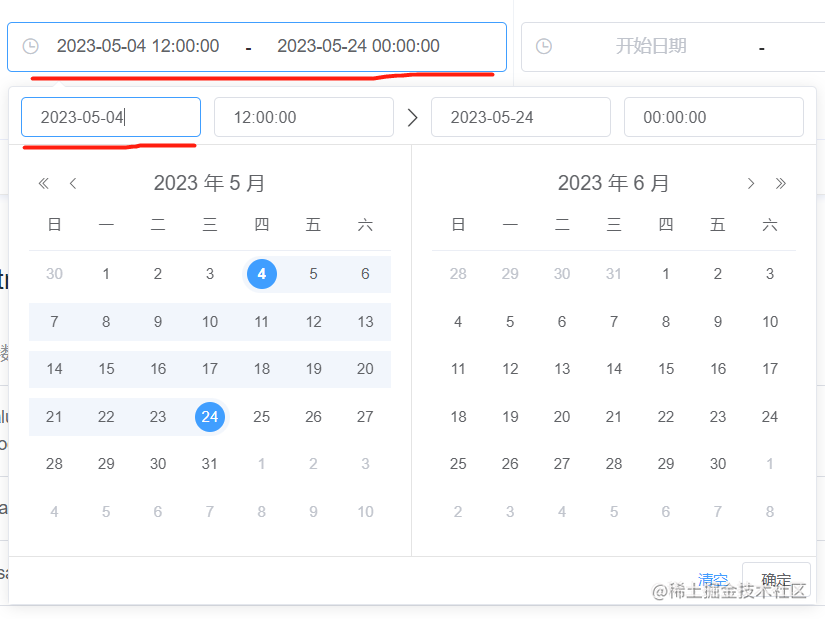
Task: Select June 1 on the right calendar
Action: pyautogui.click(x=665, y=274)
